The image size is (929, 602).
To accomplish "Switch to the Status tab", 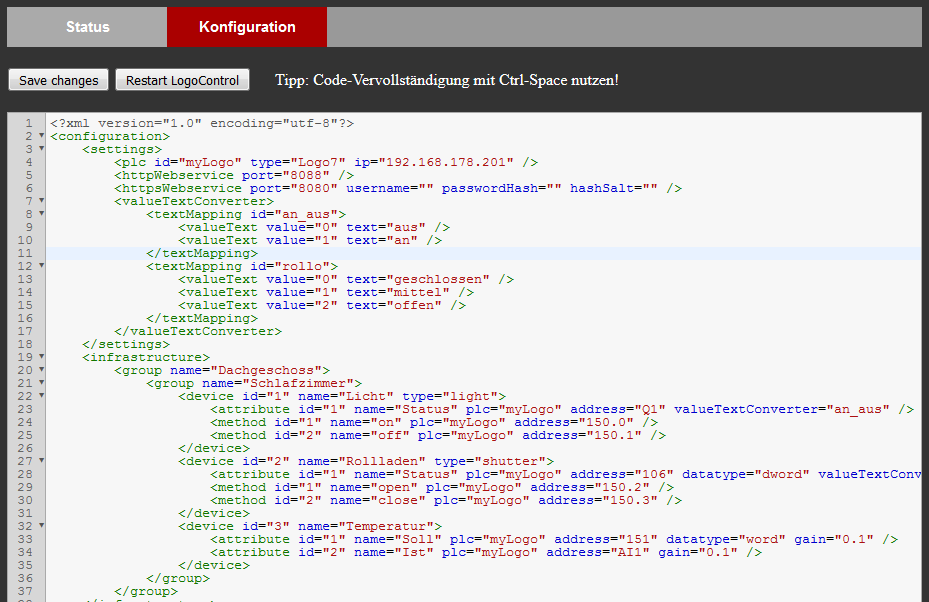I will pos(87,27).
